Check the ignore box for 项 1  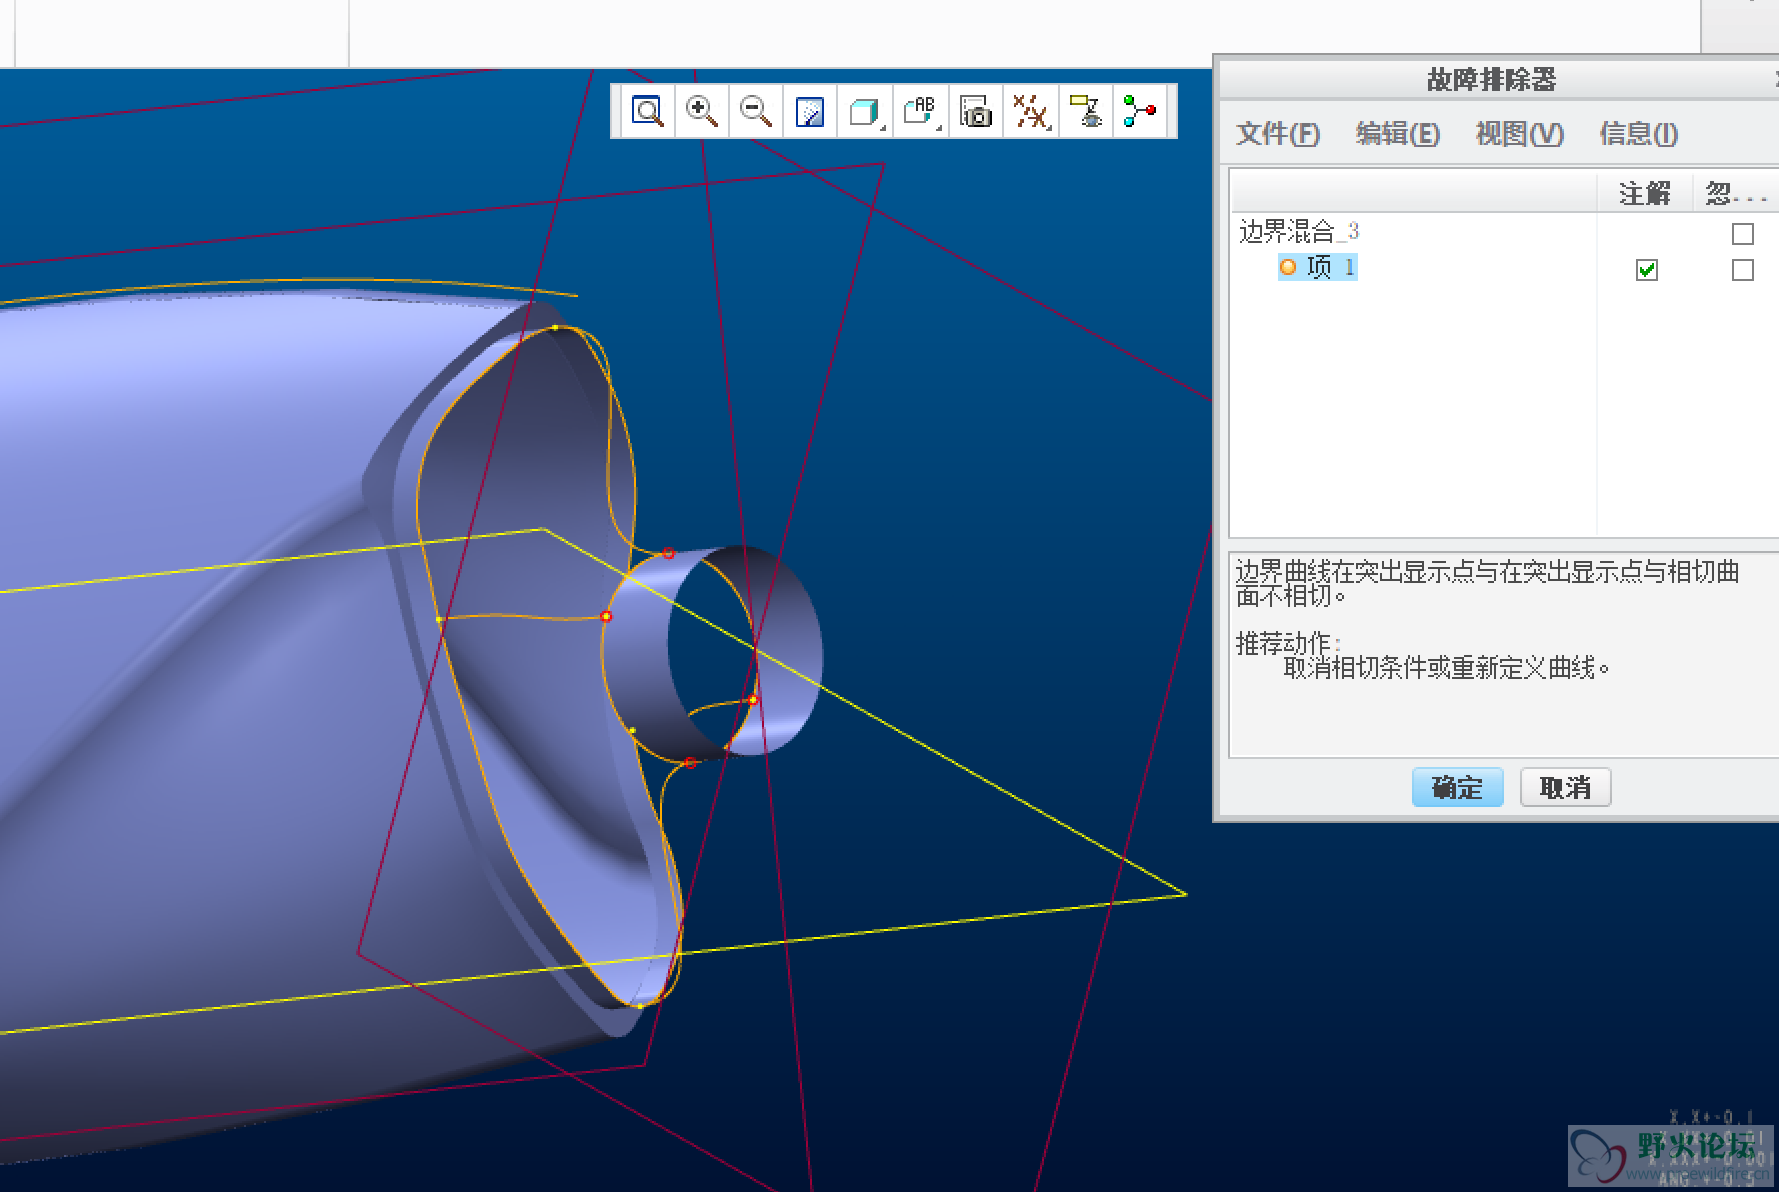[x=1742, y=270]
